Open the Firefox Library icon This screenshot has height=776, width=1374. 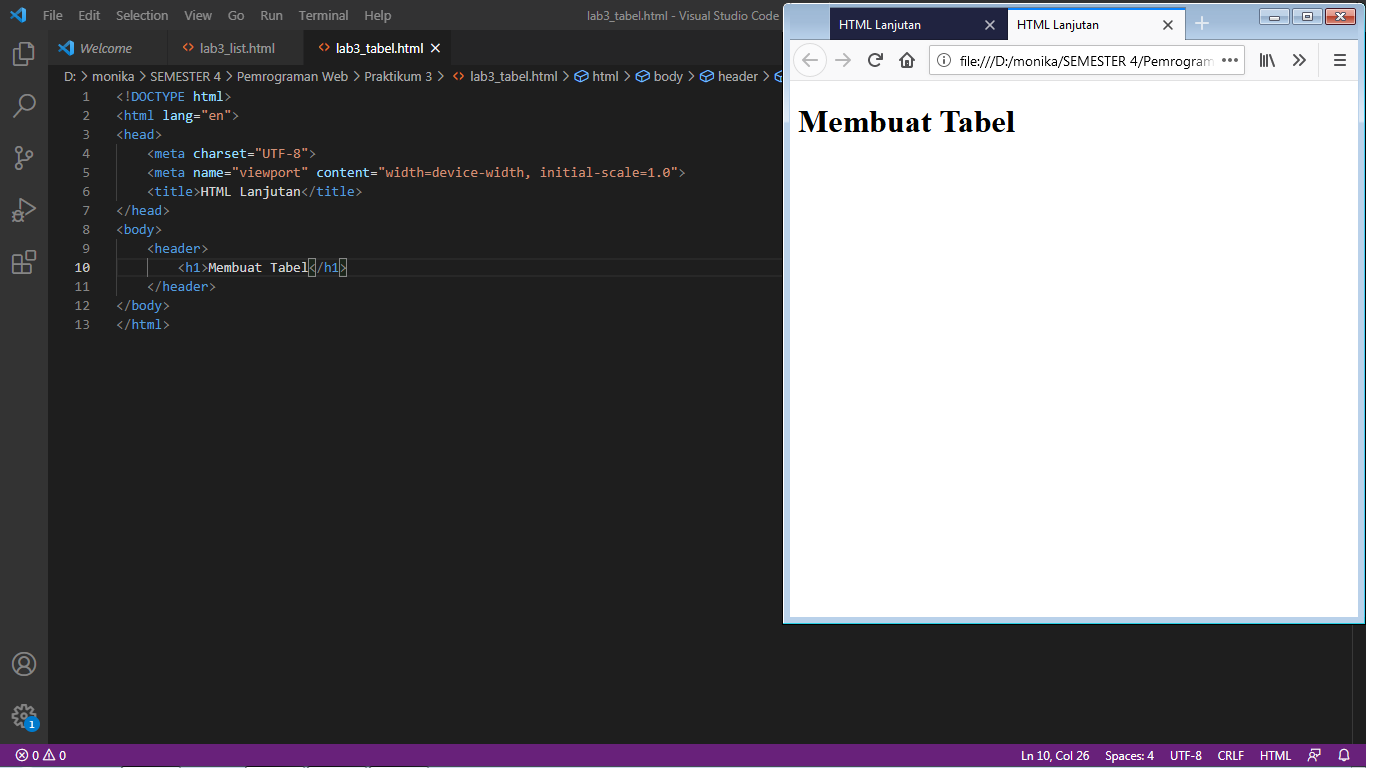1266,60
